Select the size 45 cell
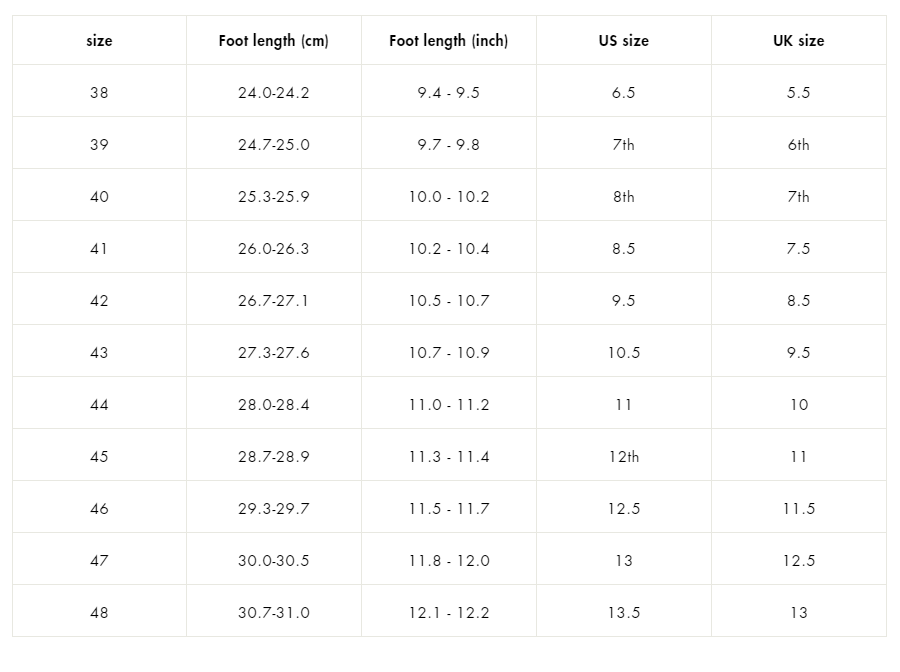This screenshot has height=672, width=900. click(99, 457)
